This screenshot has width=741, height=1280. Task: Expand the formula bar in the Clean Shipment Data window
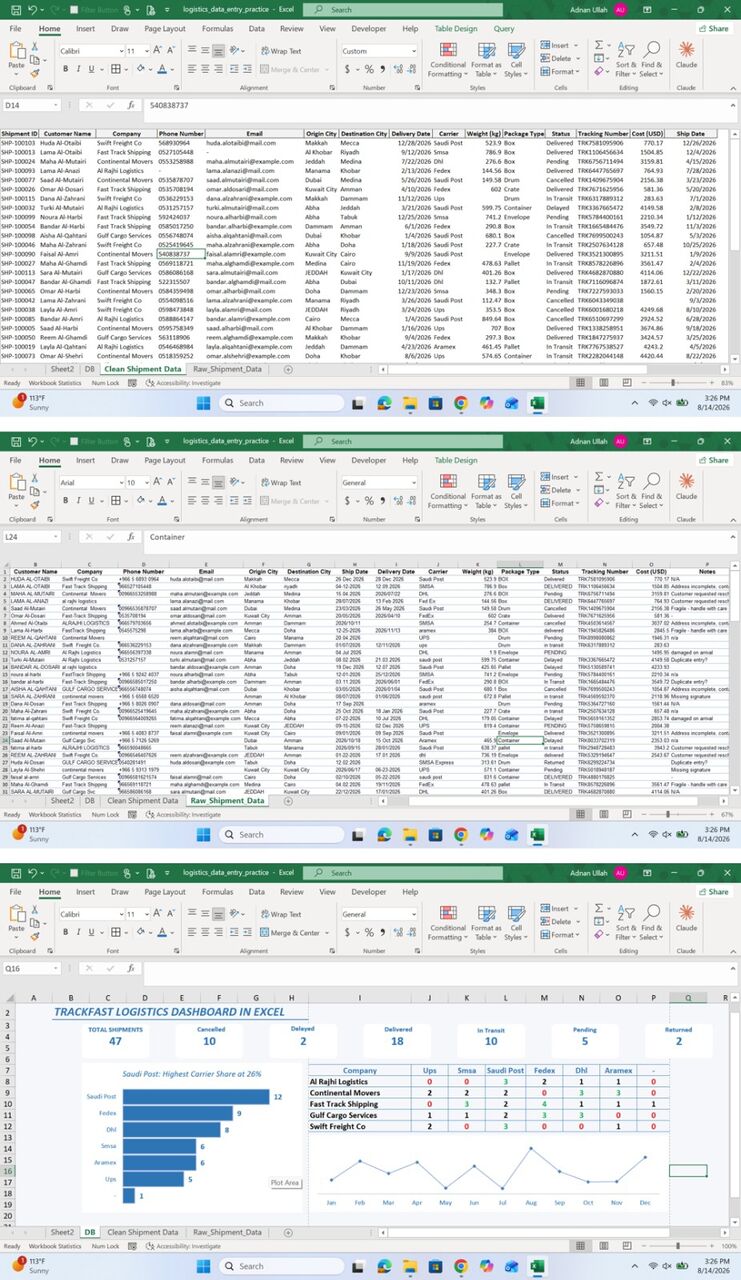coord(731,104)
